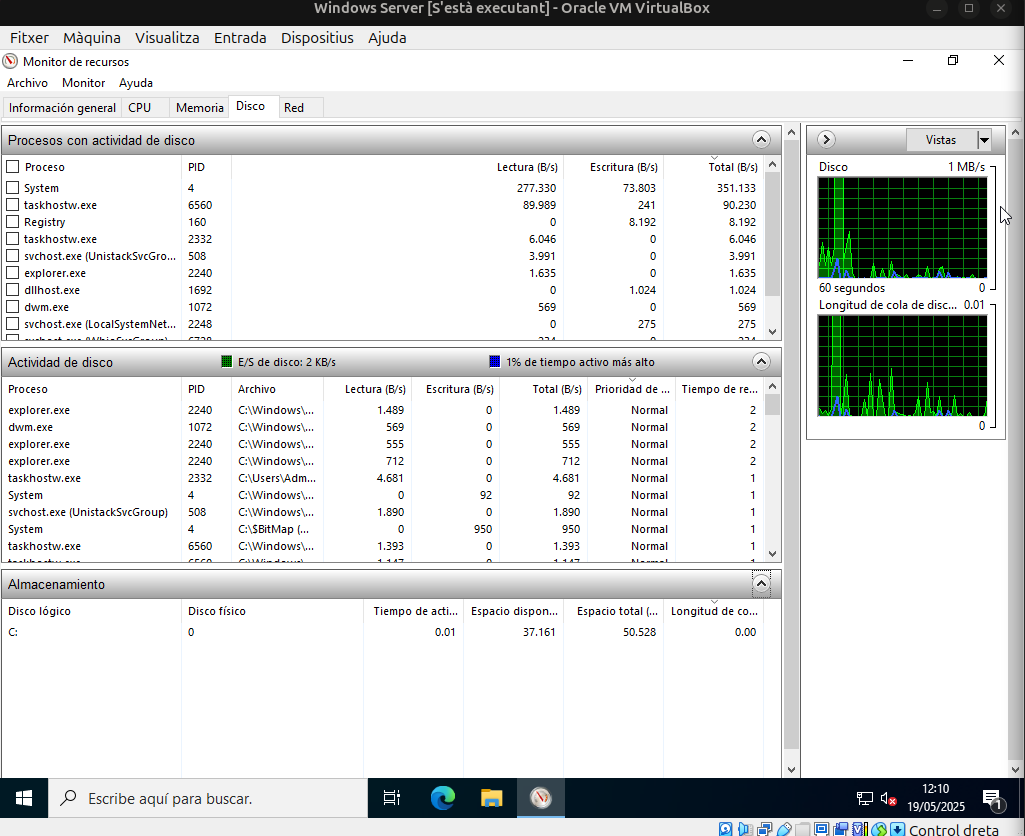Viewport: 1025px width, 836px height.
Task: Switch to the Memoria tab
Action: click(x=199, y=107)
